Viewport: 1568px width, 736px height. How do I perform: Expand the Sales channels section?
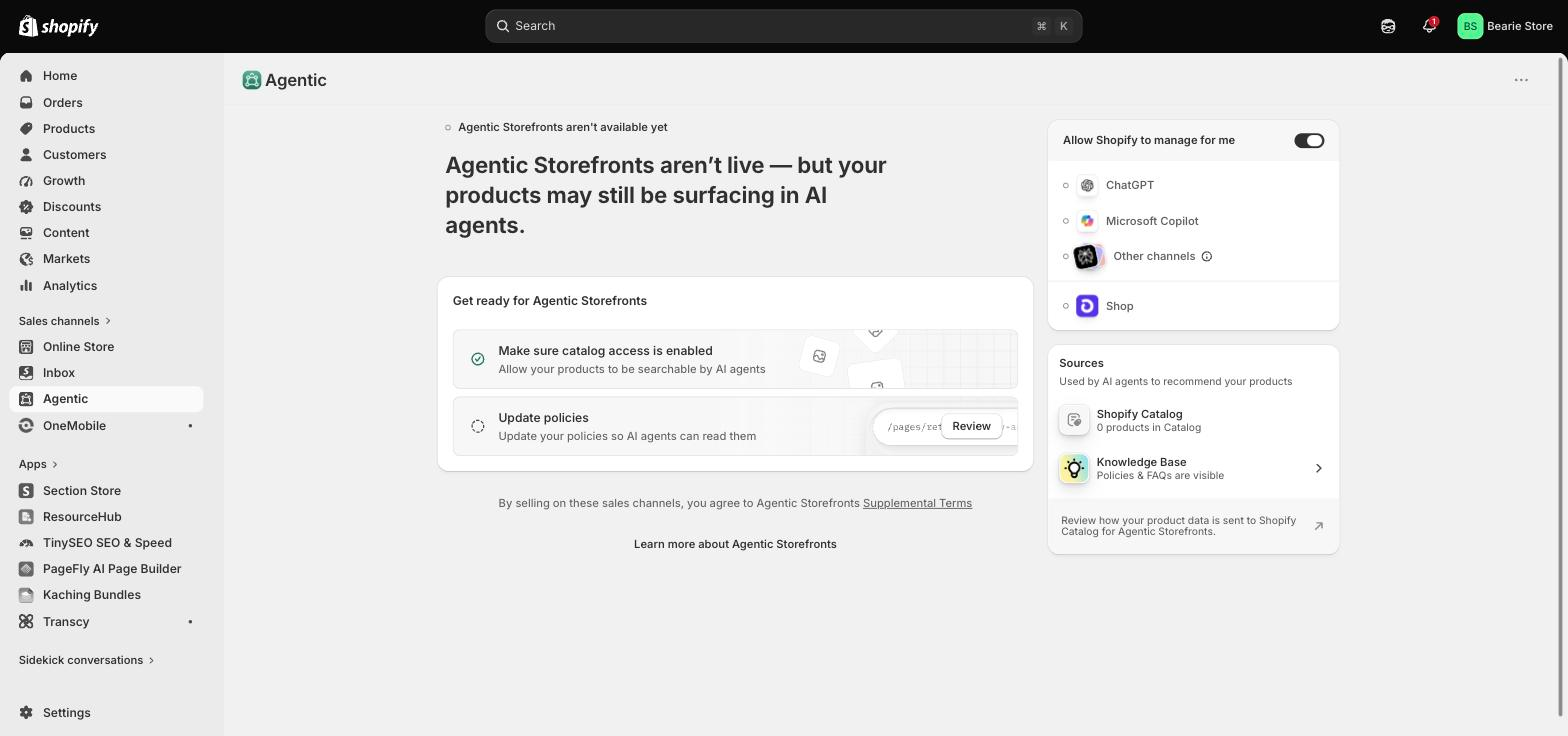pos(65,321)
